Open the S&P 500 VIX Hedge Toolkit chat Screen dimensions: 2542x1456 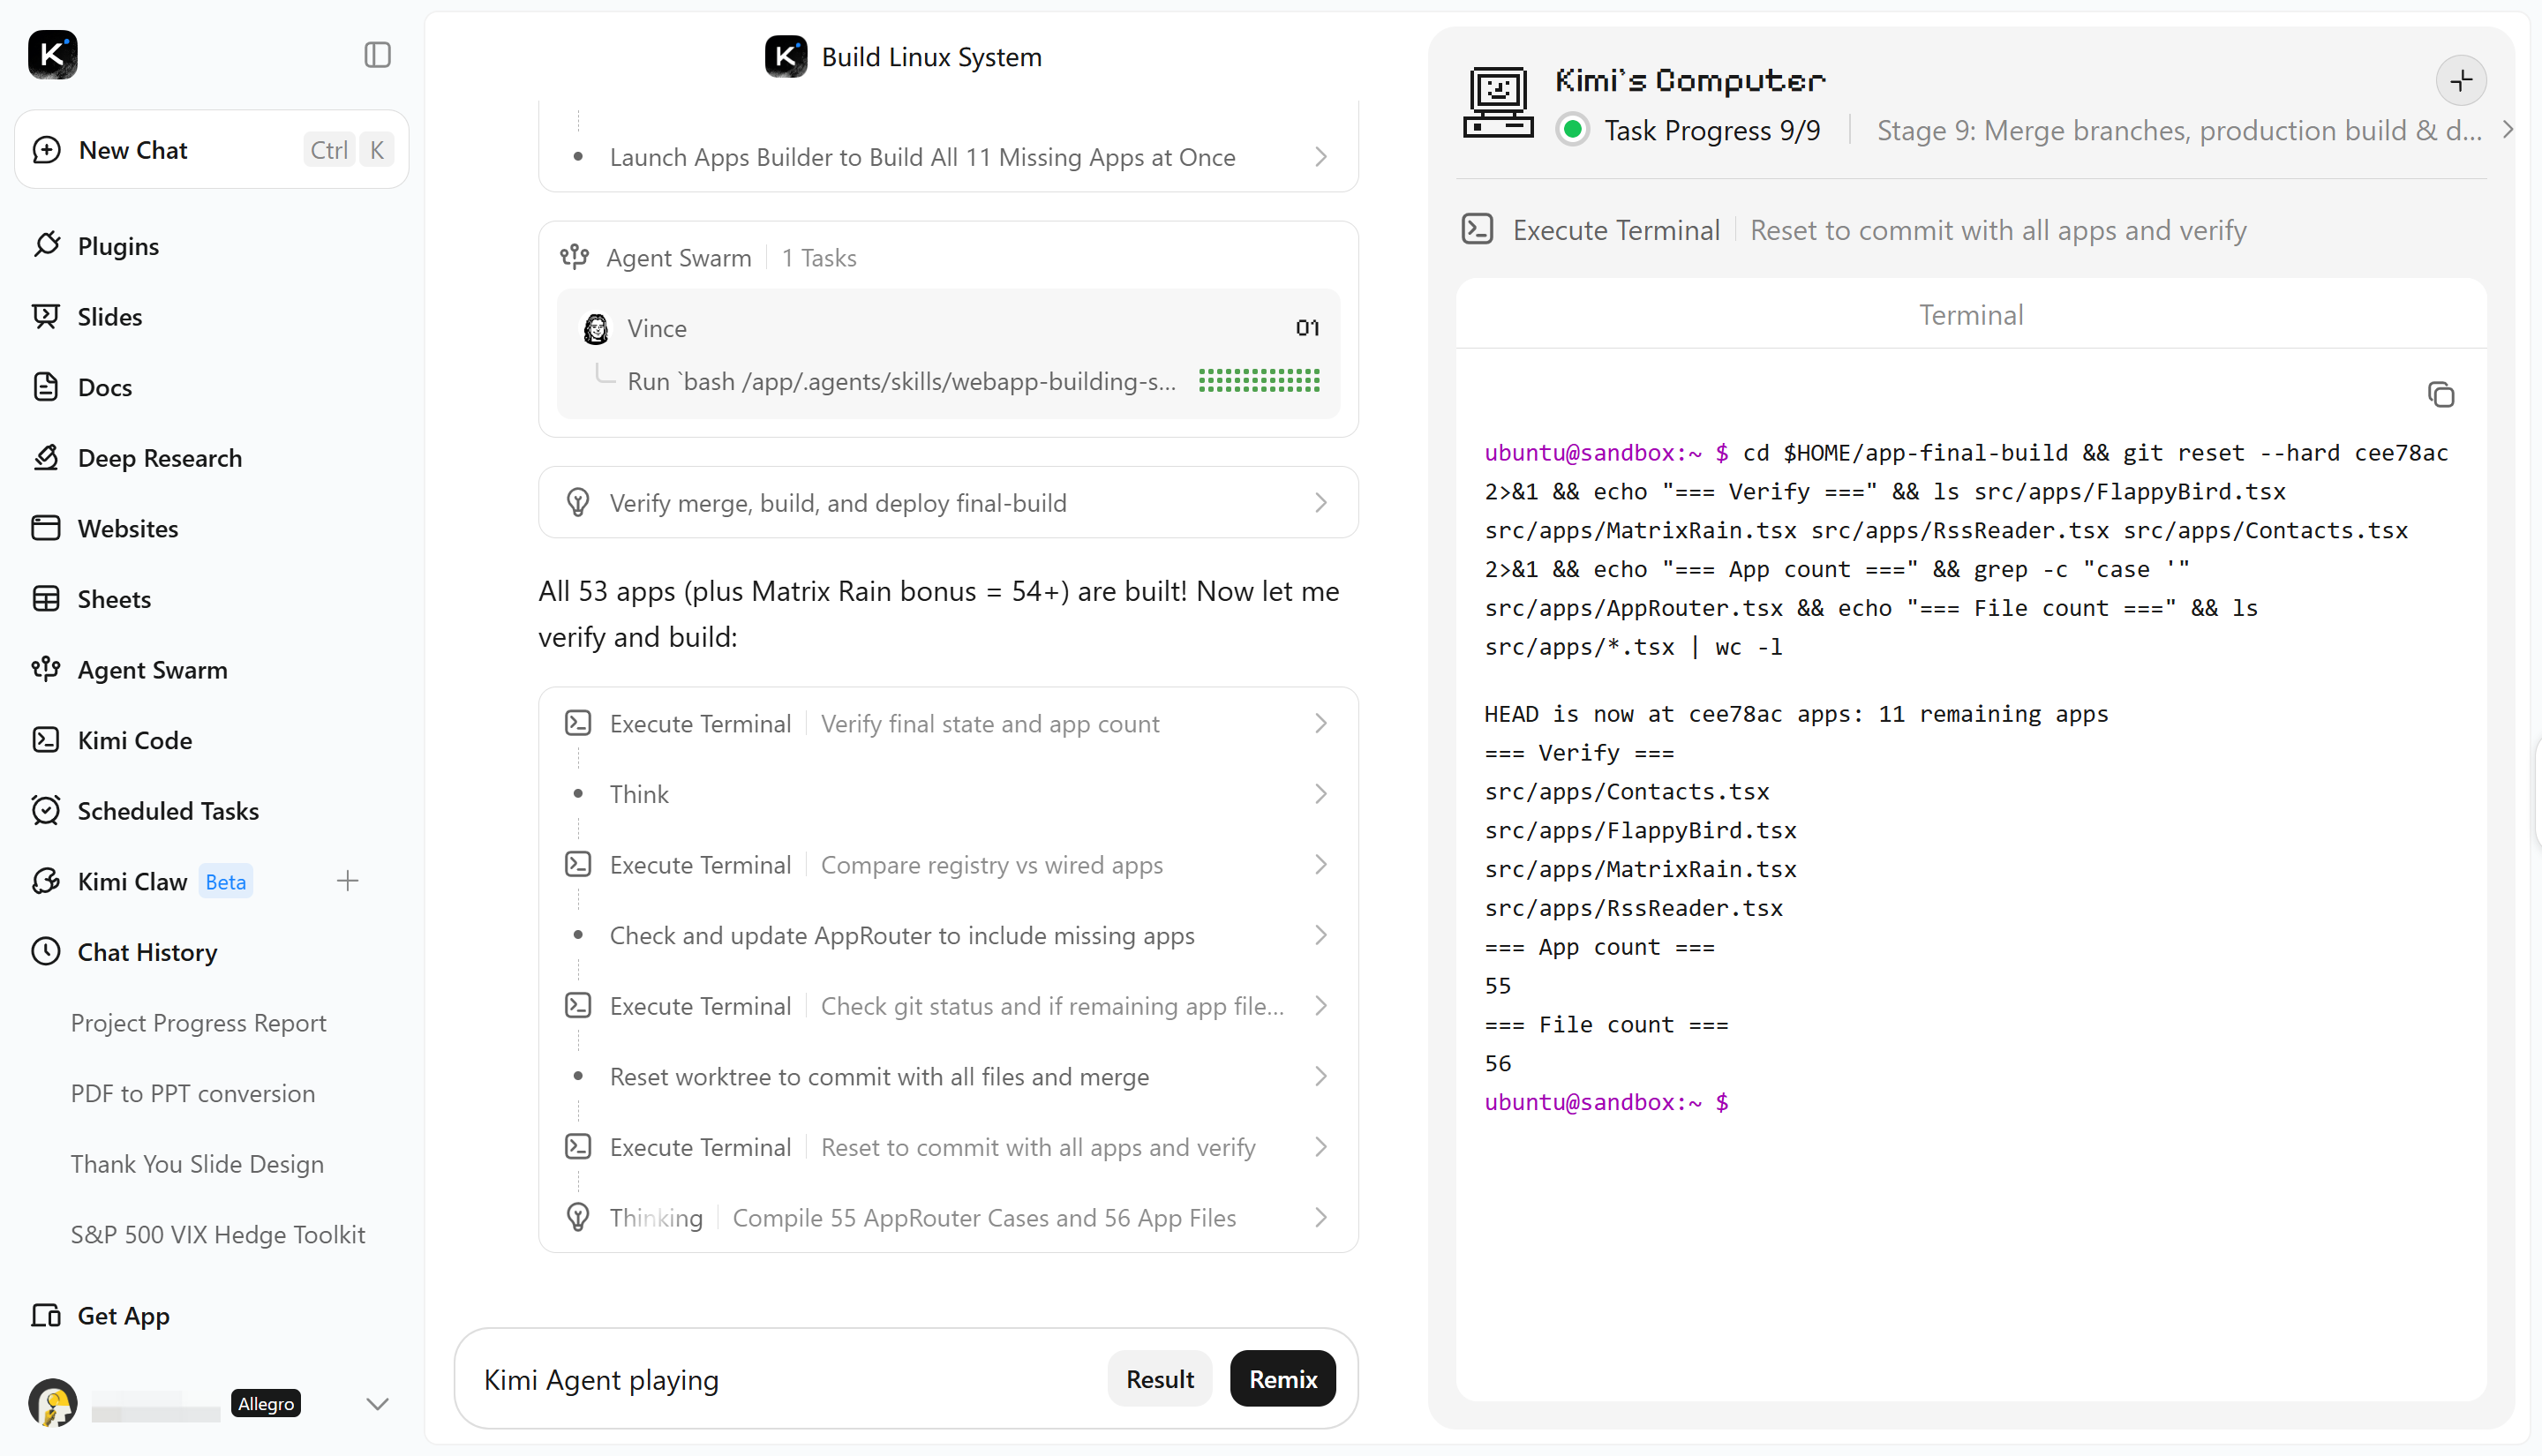tap(218, 1235)
